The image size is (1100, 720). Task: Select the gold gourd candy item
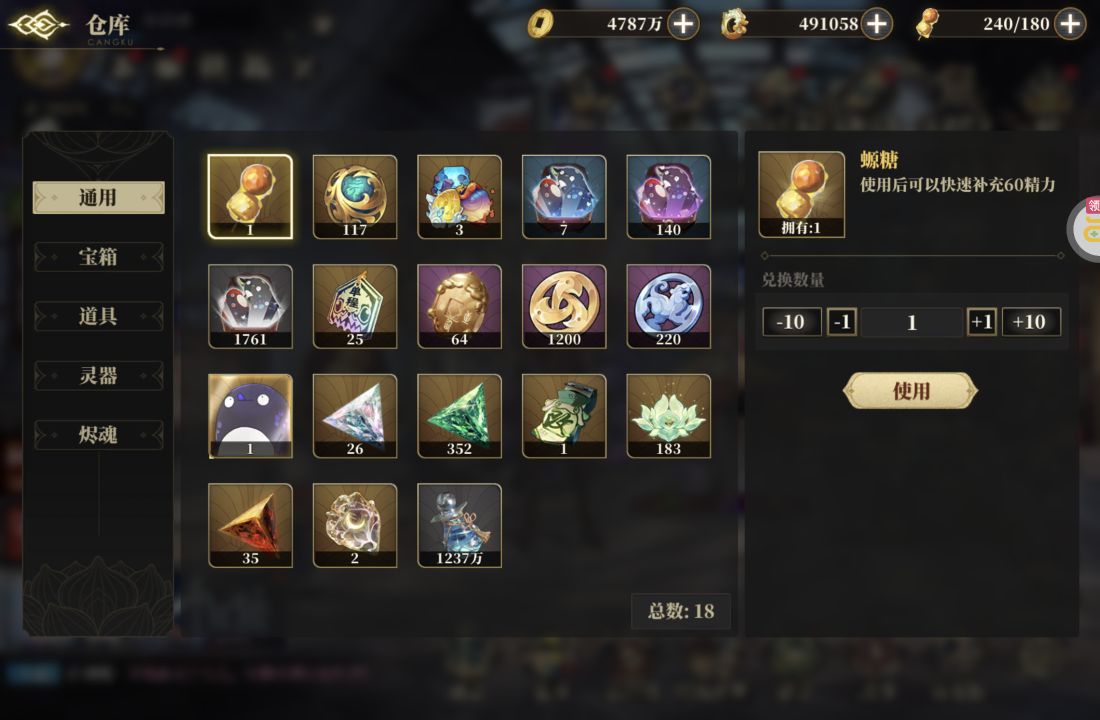coord(250,196)
